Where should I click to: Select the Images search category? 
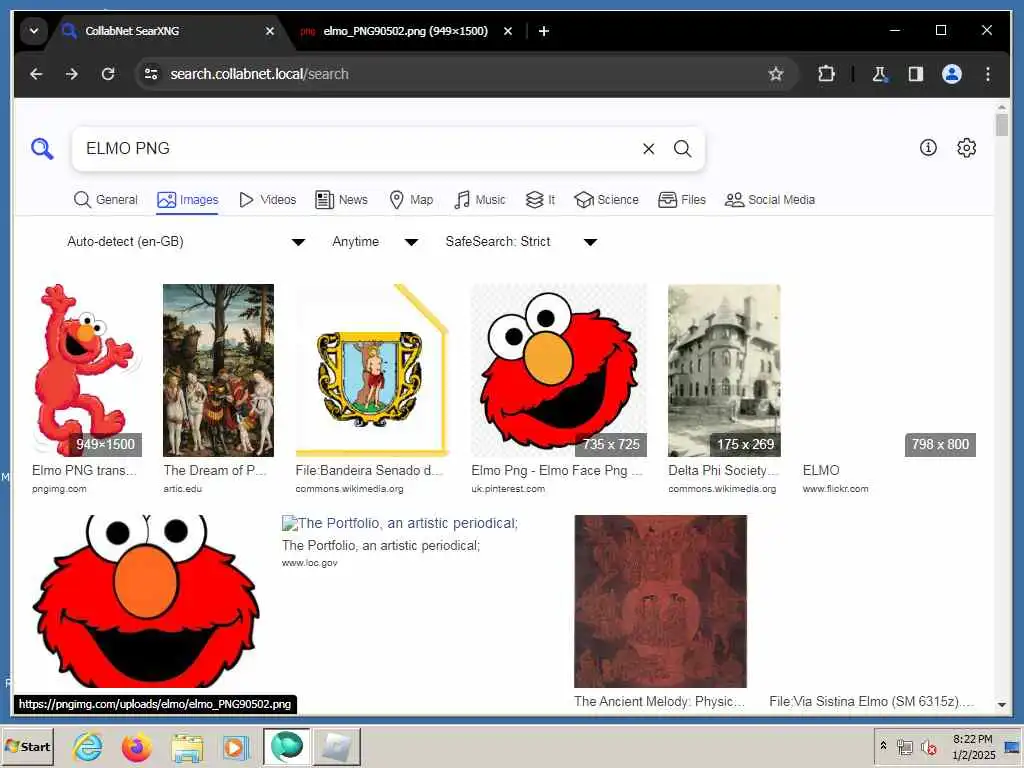pos(187,200)
